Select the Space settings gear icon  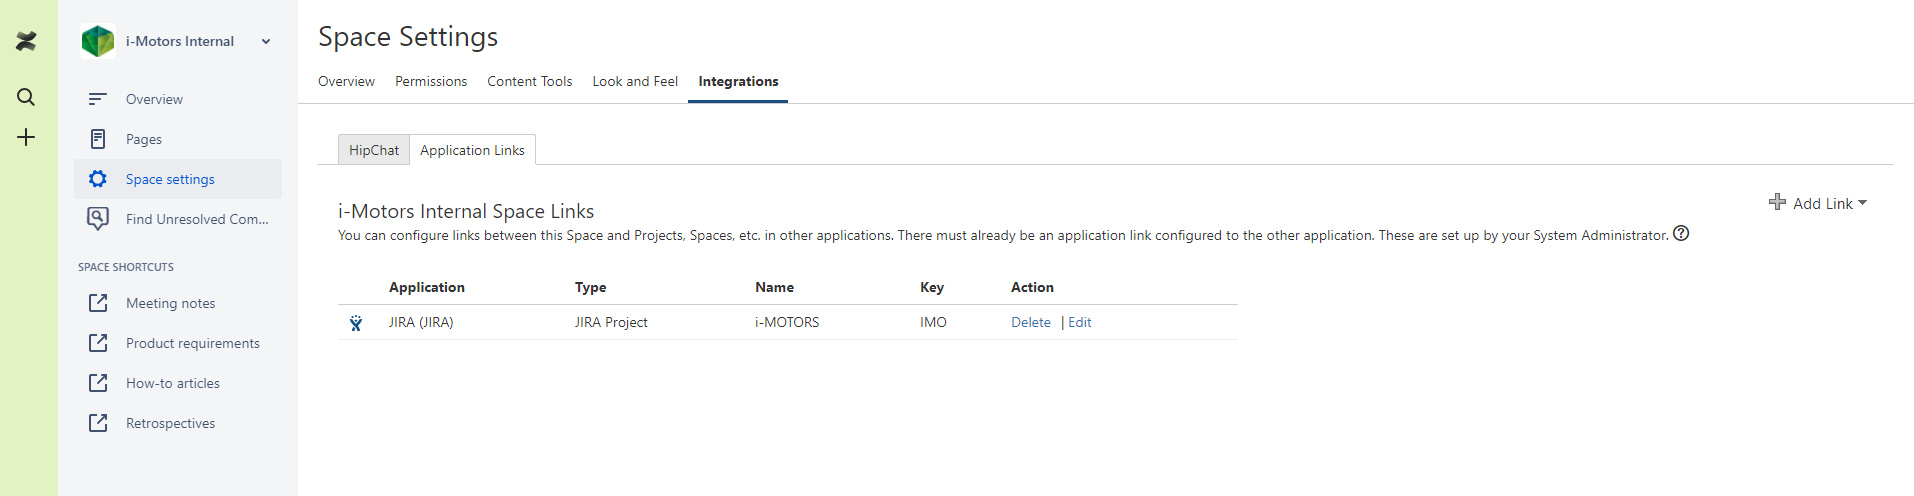[98, 179]
